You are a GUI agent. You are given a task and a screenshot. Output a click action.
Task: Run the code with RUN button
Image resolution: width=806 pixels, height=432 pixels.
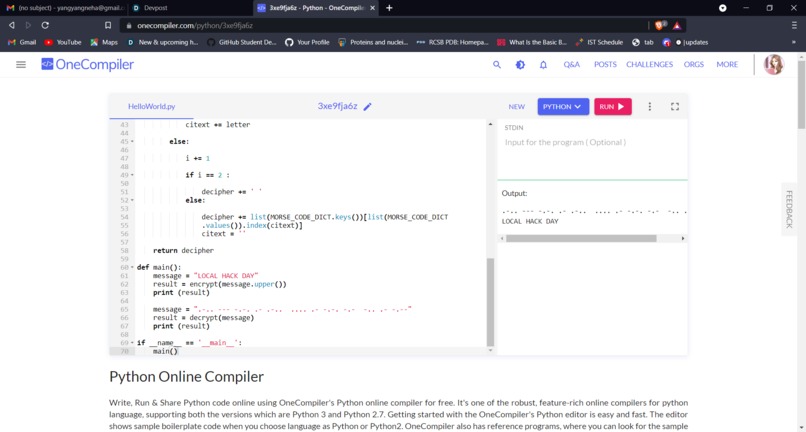point(613,106)
